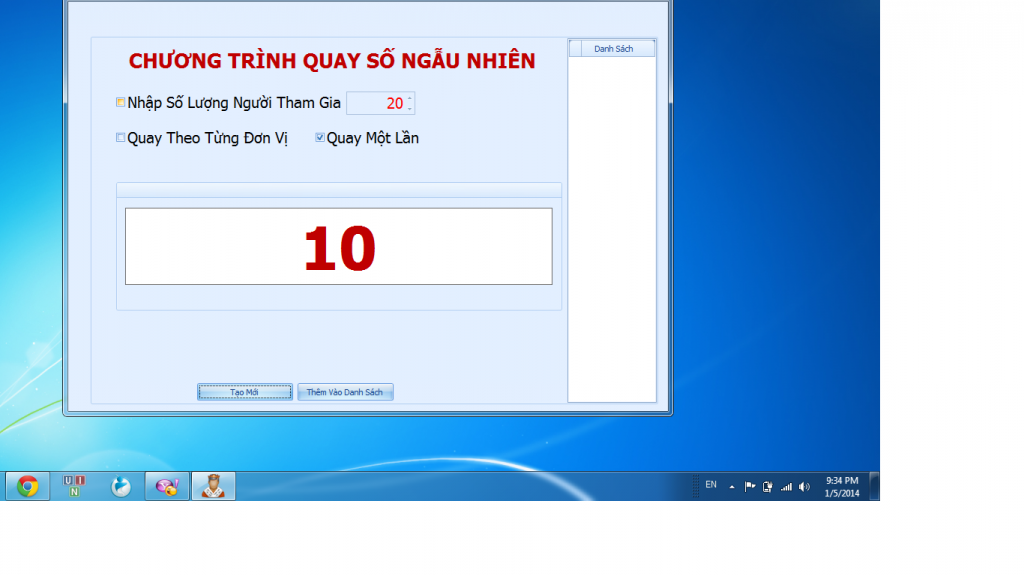The width and height of the screenshot is (1024, 575).
Task: Click the EN language indicator in the tray
Action: (x=711, y=485)
